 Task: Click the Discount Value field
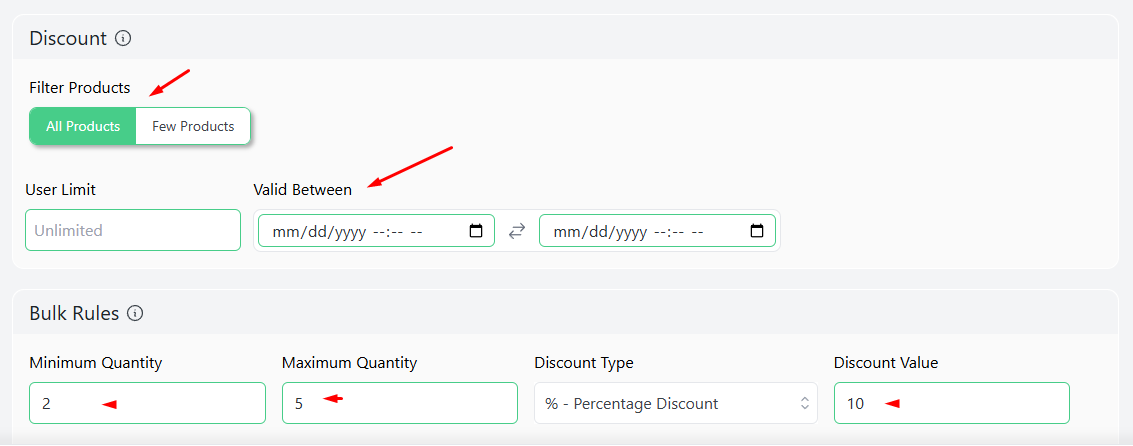click(952, 403)
